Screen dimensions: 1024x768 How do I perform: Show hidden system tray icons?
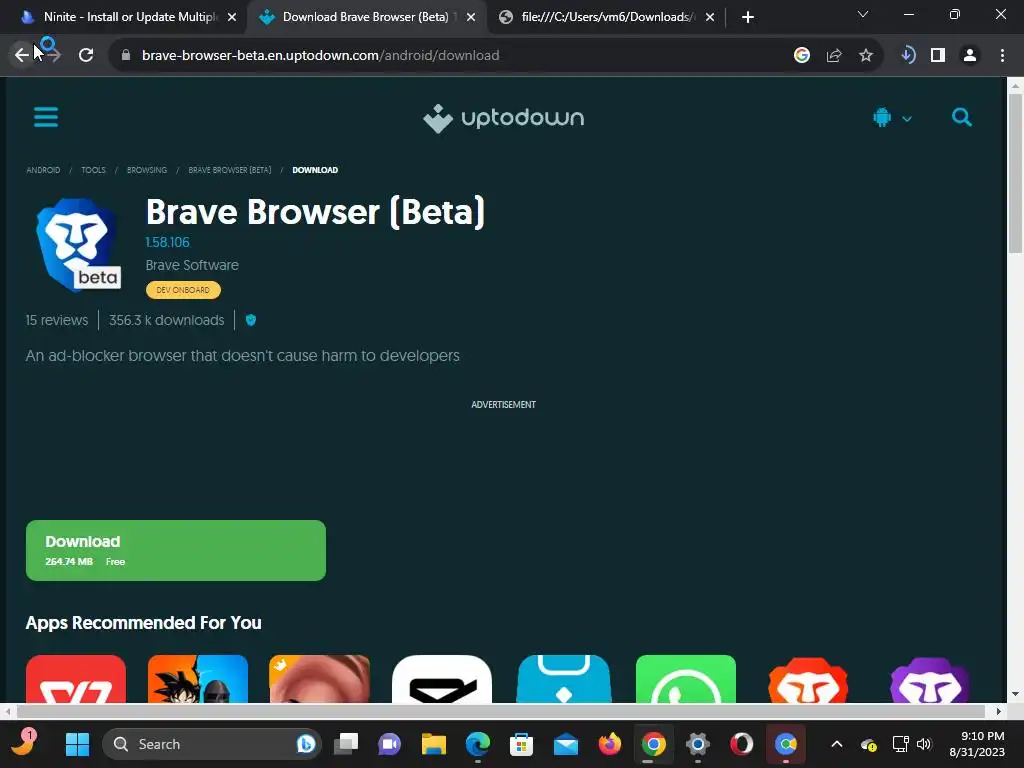tap(837, 744)
